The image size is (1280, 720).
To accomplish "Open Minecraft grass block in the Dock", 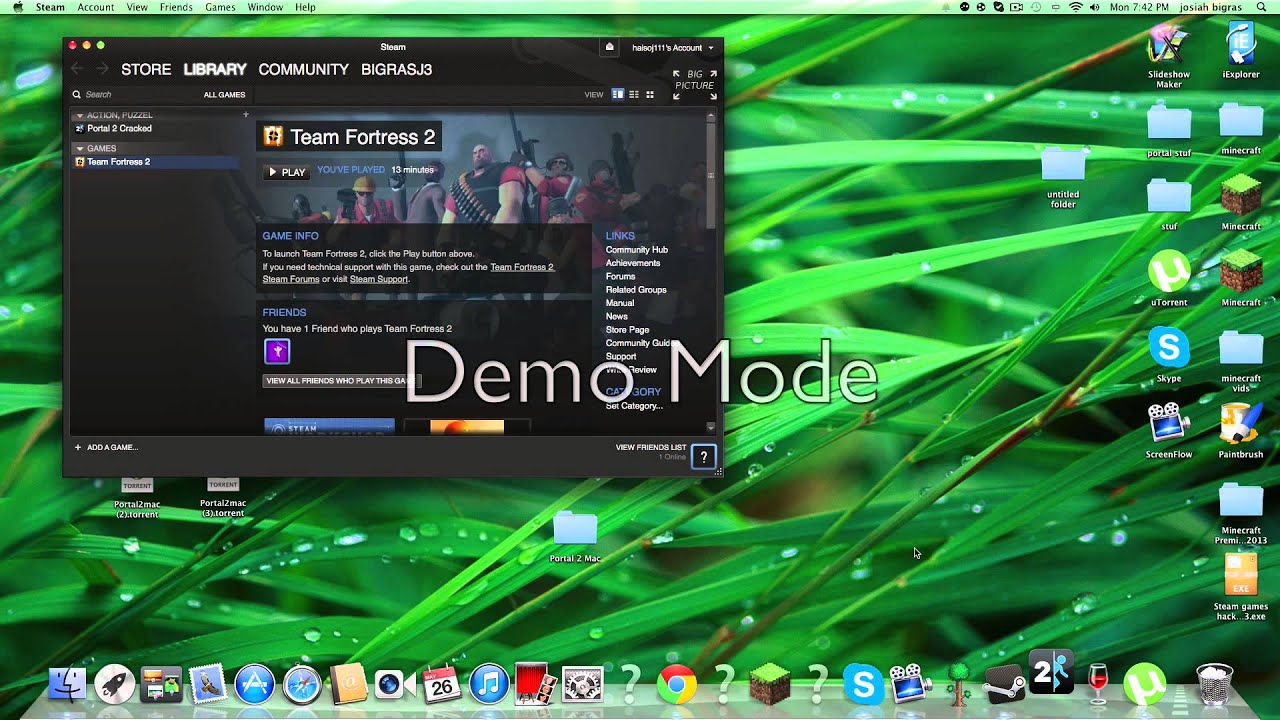I will click(770, 685).
